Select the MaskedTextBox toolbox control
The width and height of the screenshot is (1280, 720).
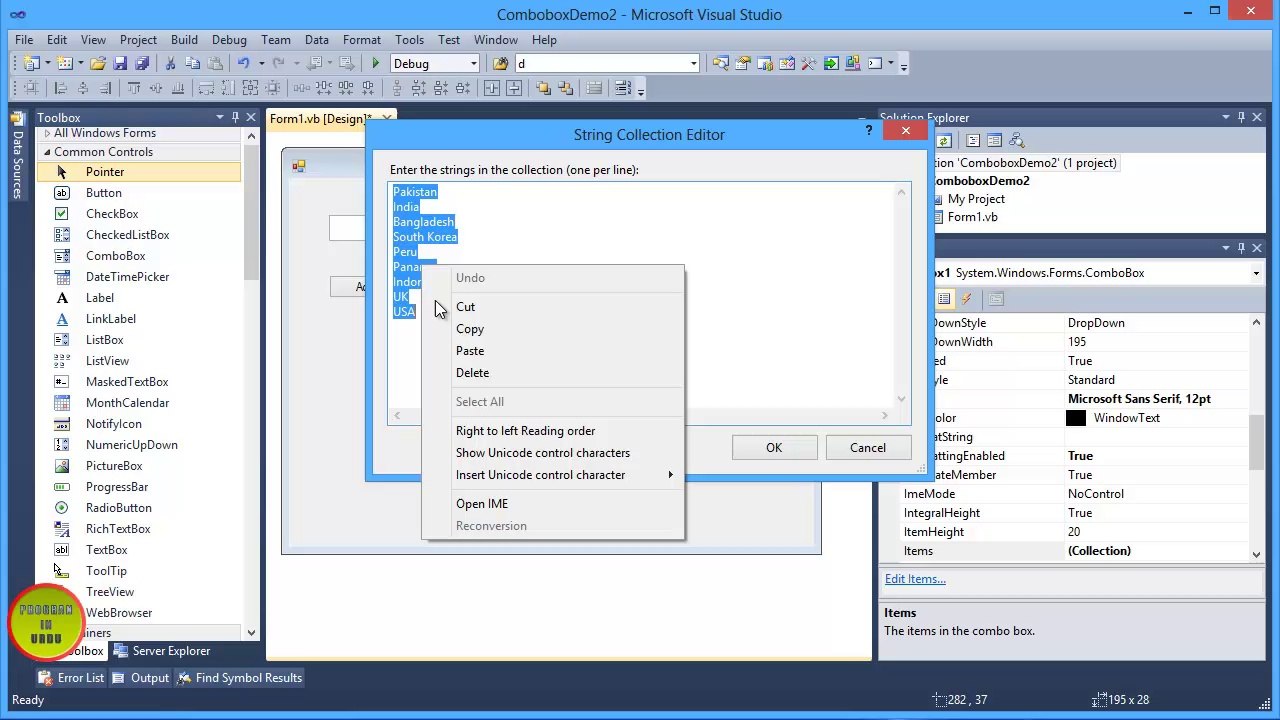[127, 382]
